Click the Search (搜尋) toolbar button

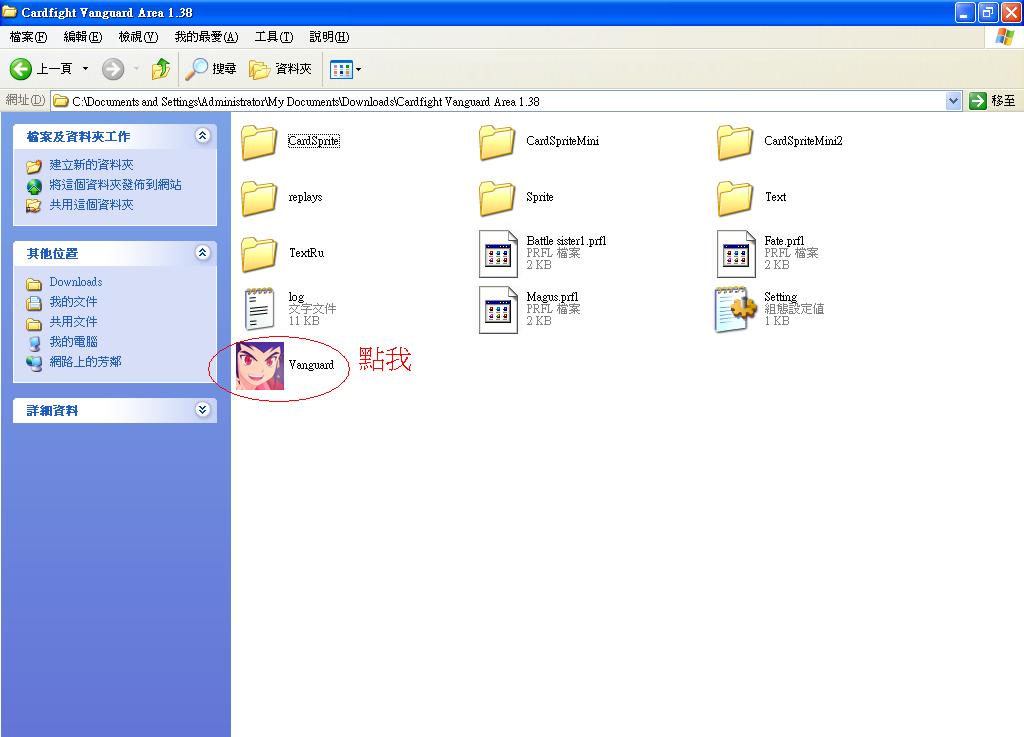[x=212, y=69]
